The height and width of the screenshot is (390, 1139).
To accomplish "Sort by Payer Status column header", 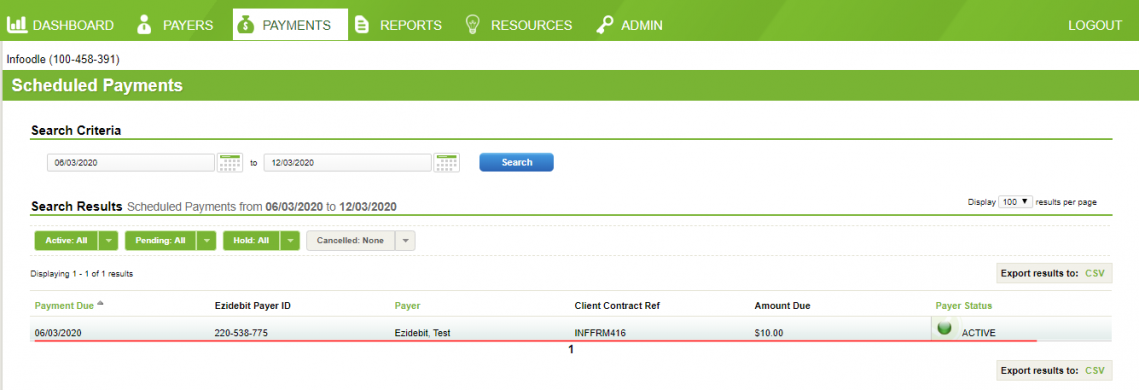I will (x=963, y=306).
